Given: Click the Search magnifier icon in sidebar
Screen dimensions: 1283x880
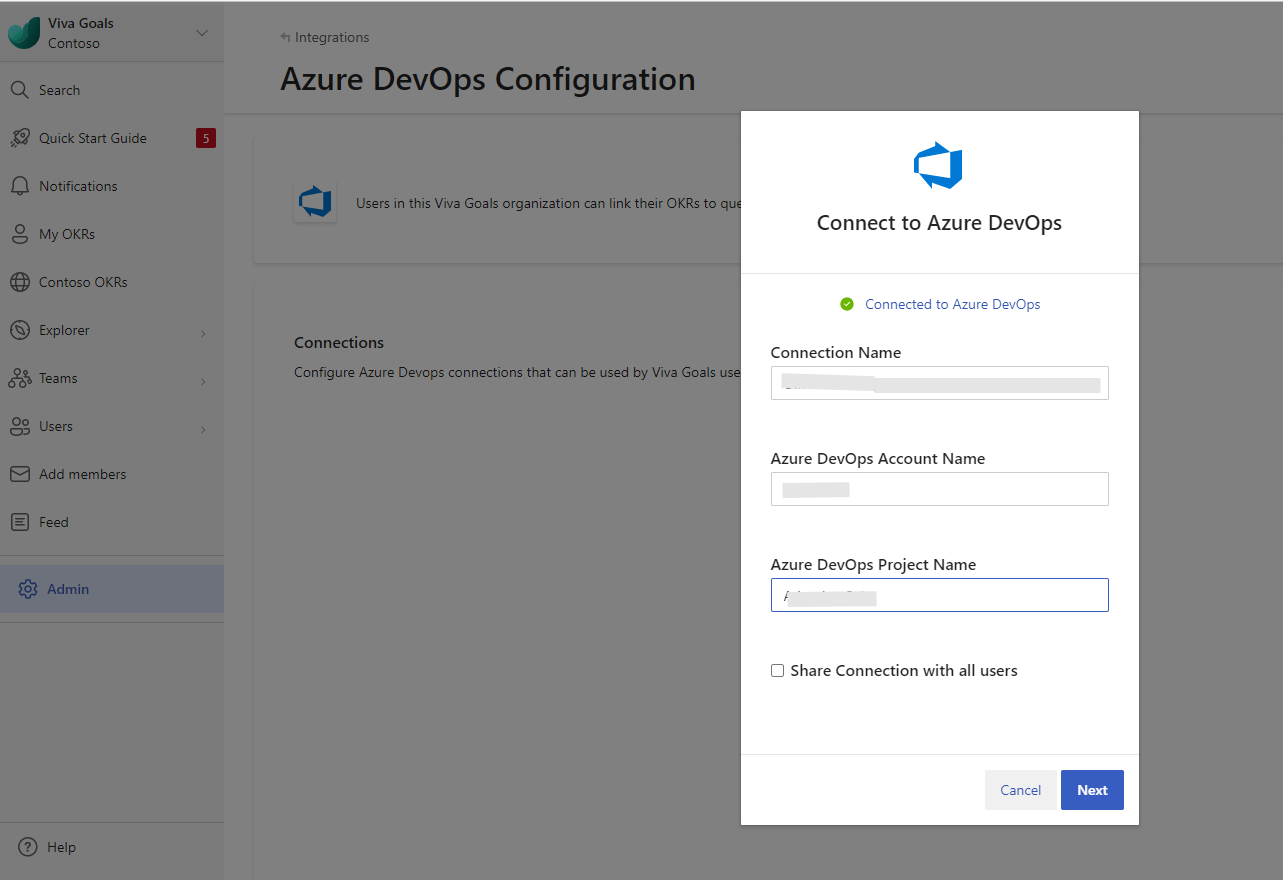Looking at the screenshot, I should pos(19,90).
